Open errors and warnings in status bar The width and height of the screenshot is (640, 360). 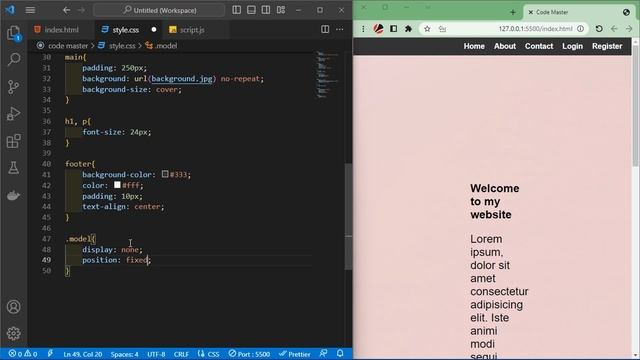(x=23, y=354)
